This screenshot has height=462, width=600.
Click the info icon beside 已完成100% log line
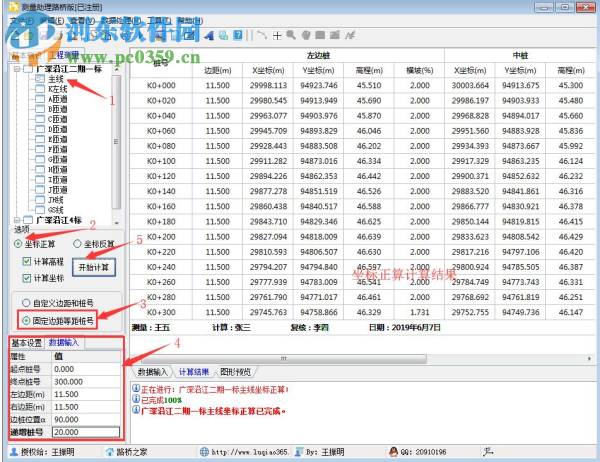point(136,400)
